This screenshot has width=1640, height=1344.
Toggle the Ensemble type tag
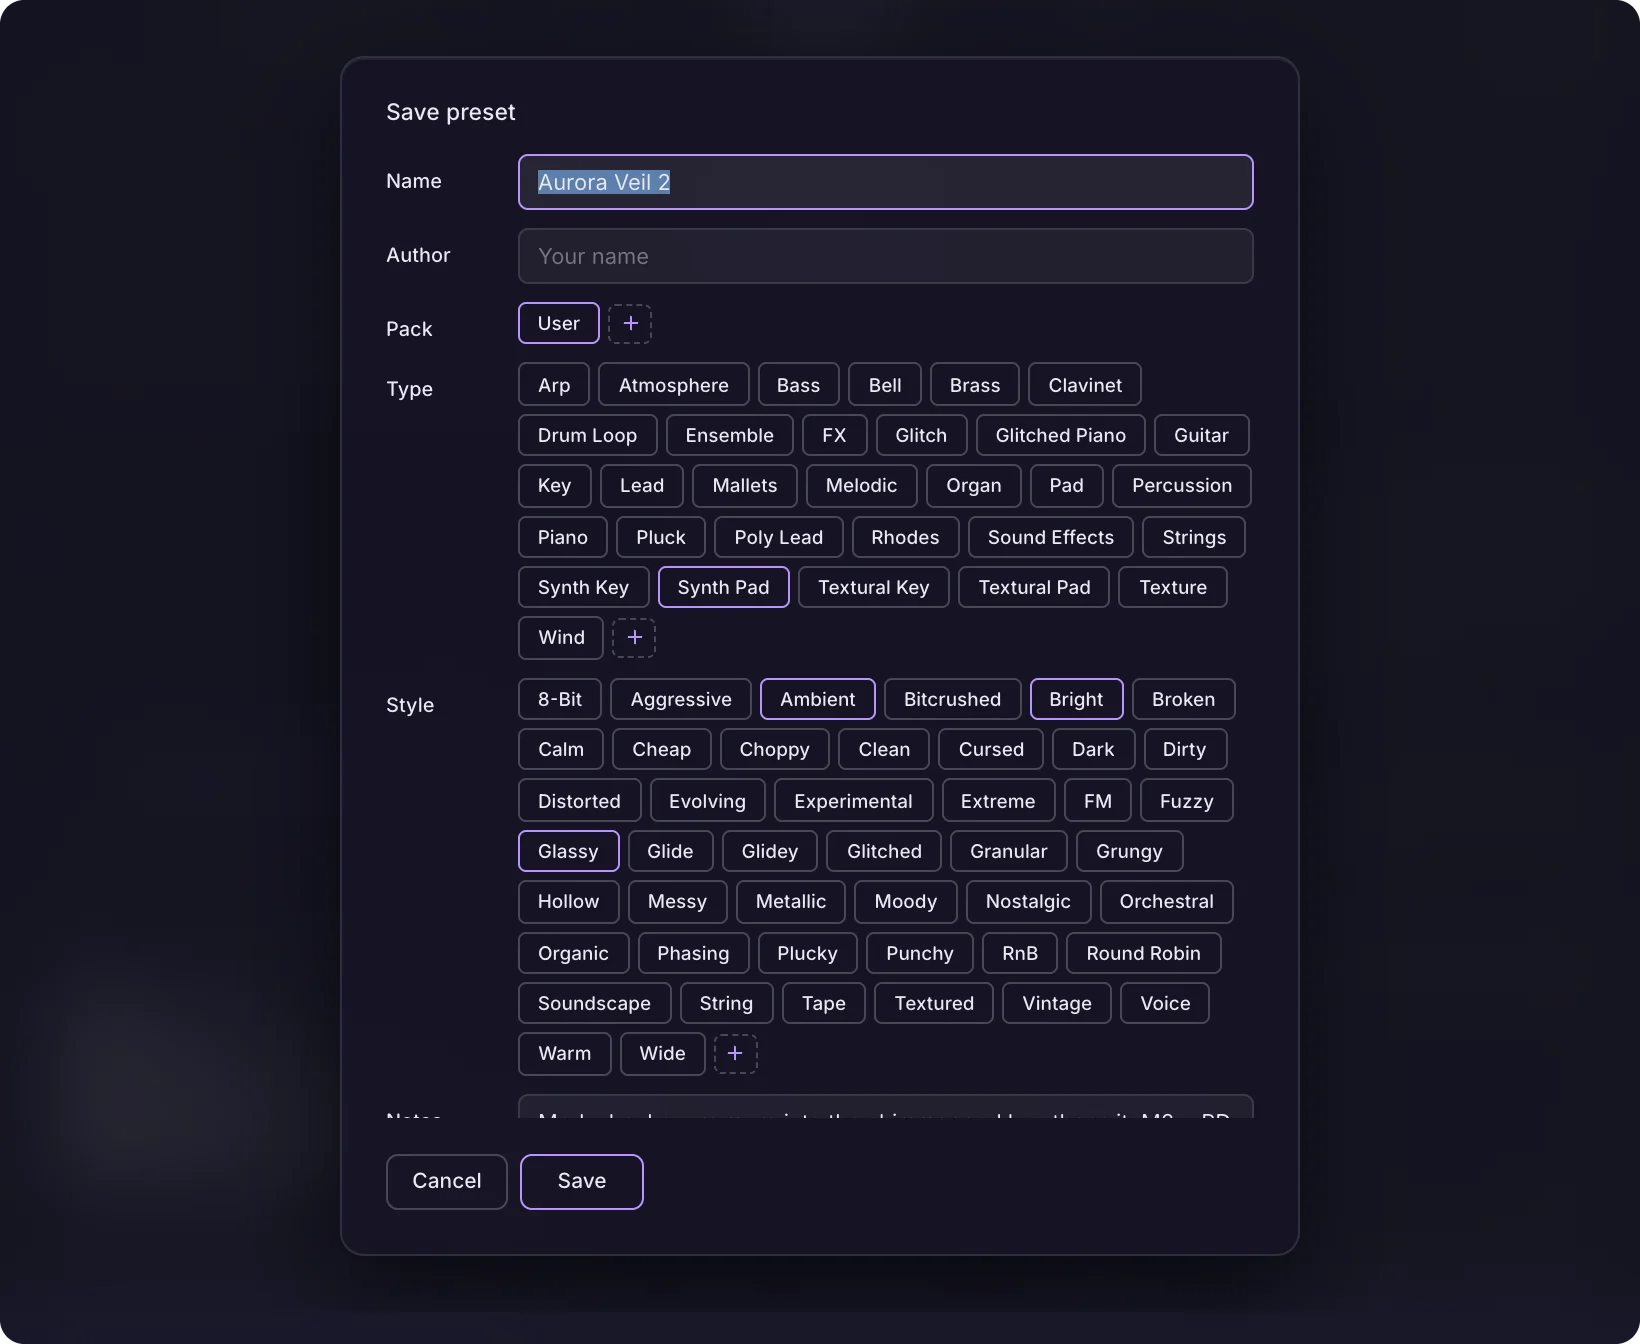click(729, 435)
